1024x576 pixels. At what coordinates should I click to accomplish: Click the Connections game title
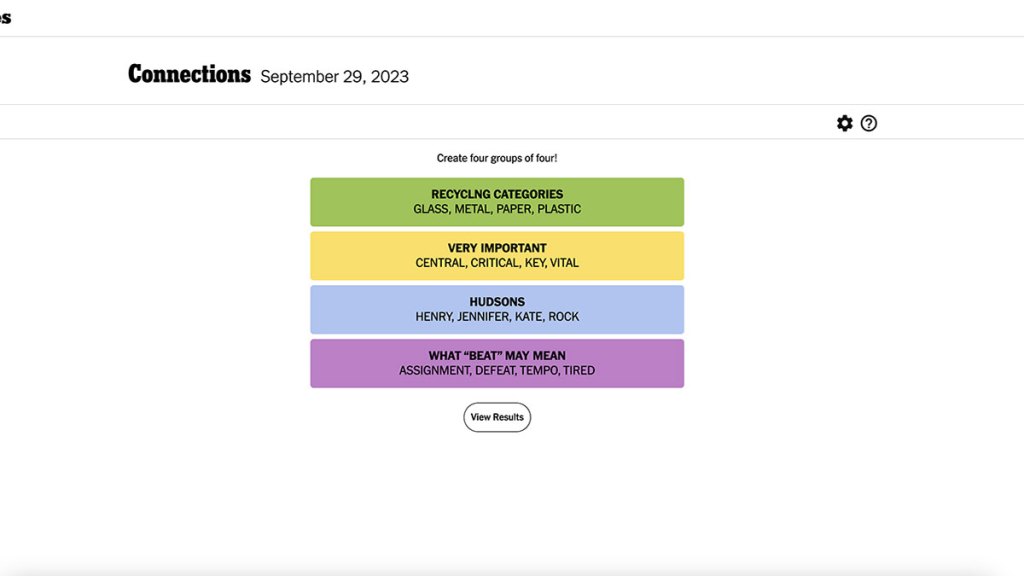pos(189,74)
